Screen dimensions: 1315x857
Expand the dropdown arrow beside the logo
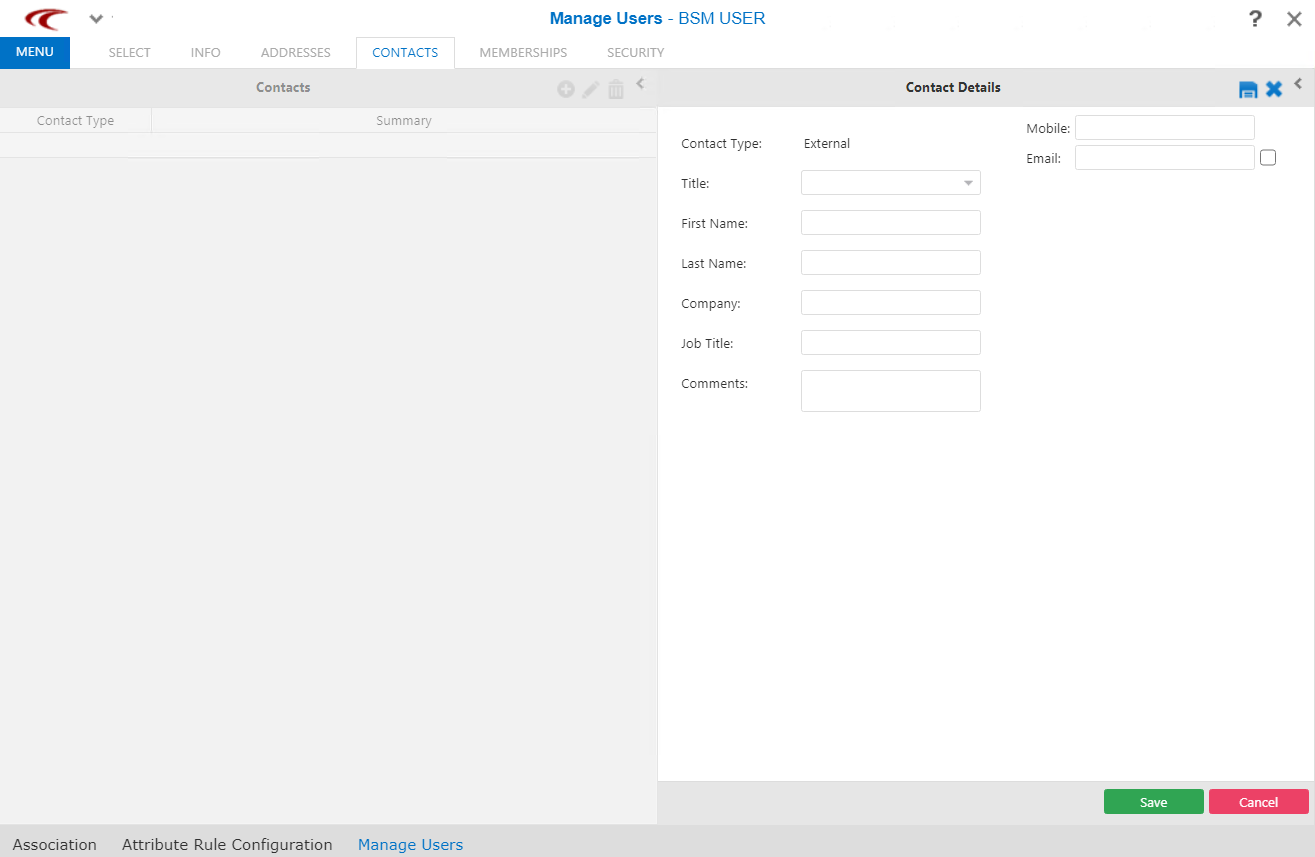(96, 18)
